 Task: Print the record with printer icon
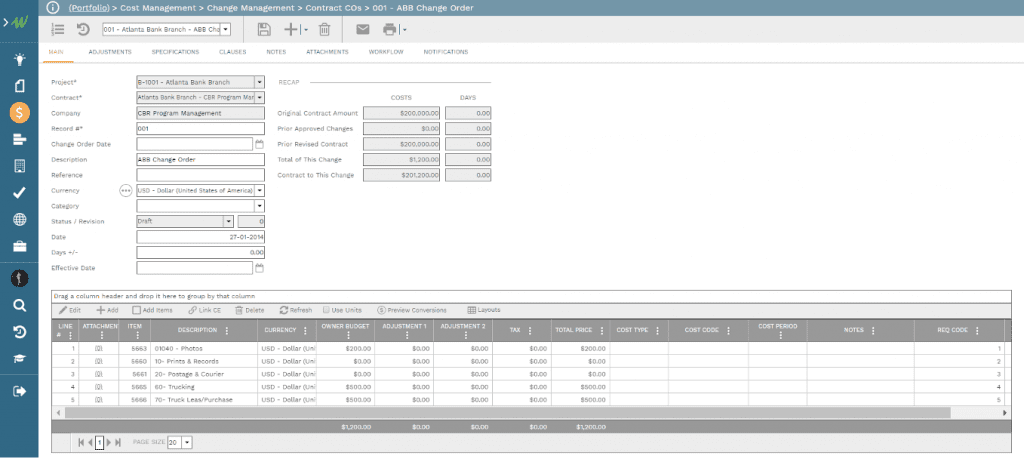pos(390,29)
